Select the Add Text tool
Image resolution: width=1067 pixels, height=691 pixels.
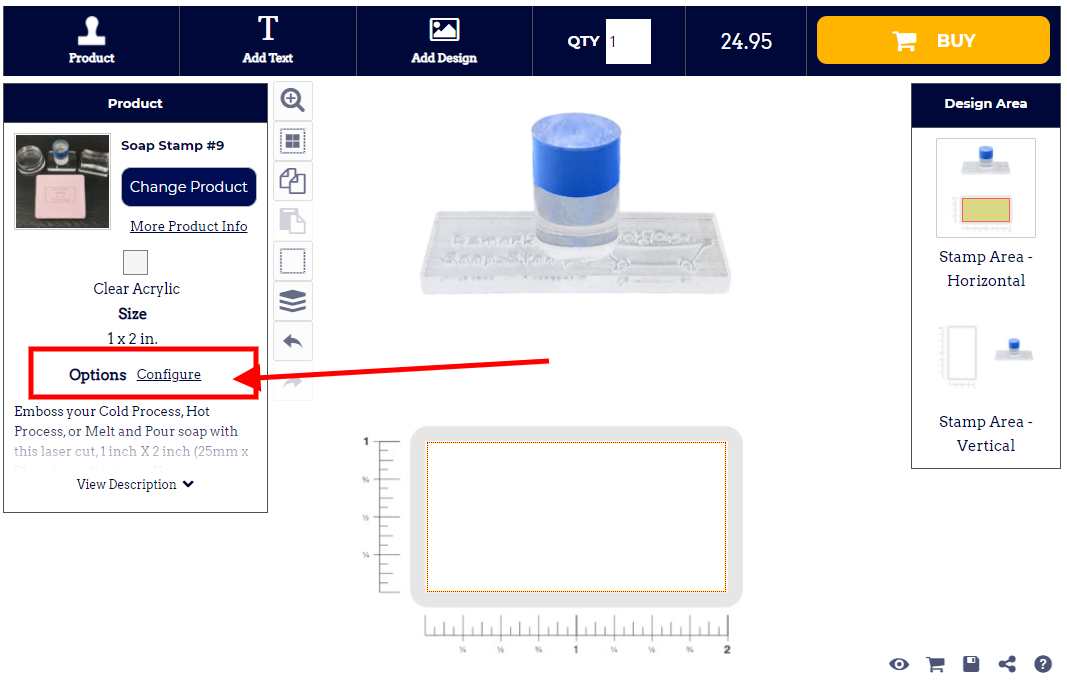pos(267,41)
